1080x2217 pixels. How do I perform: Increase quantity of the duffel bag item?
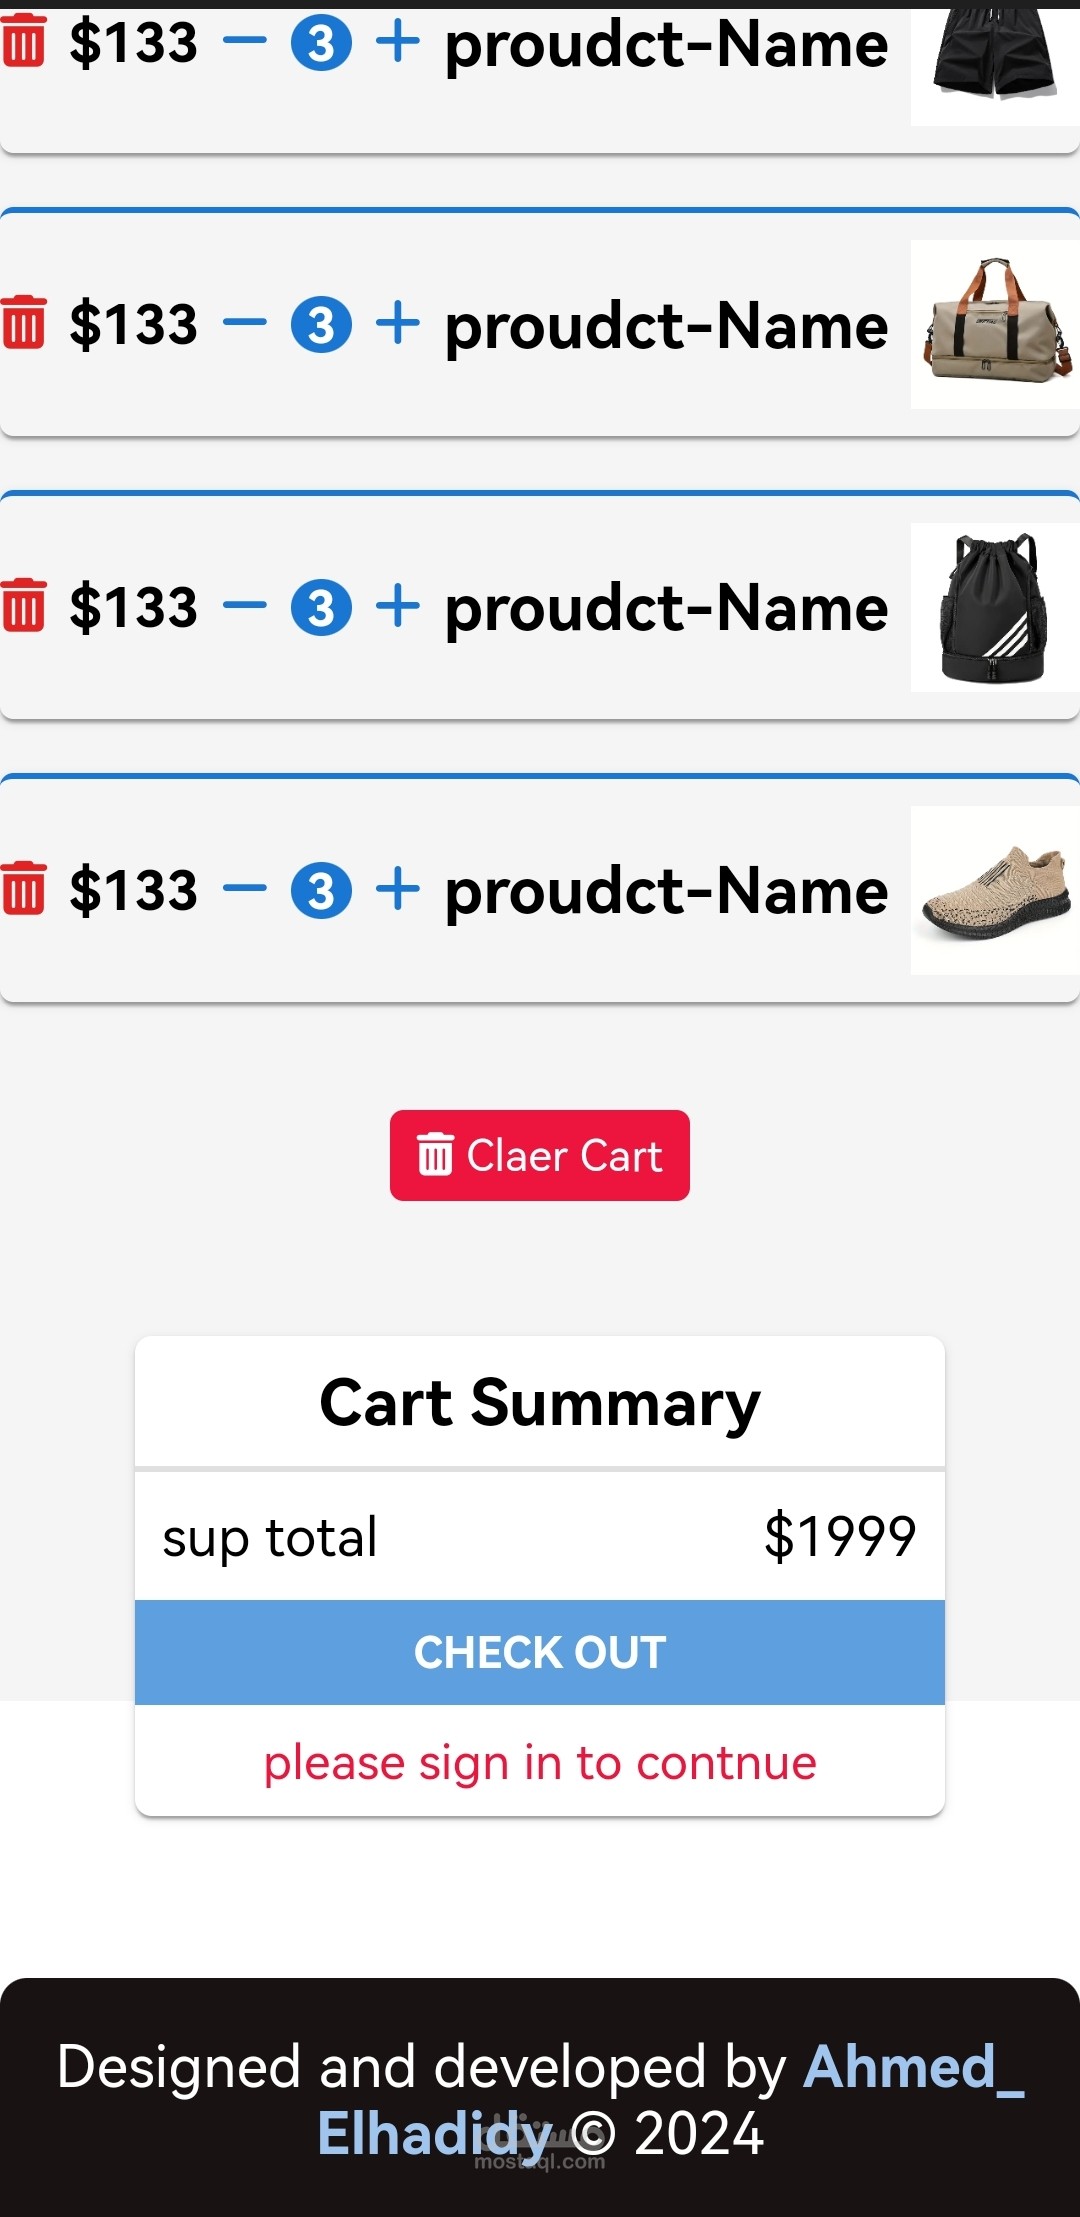point(398,323)
